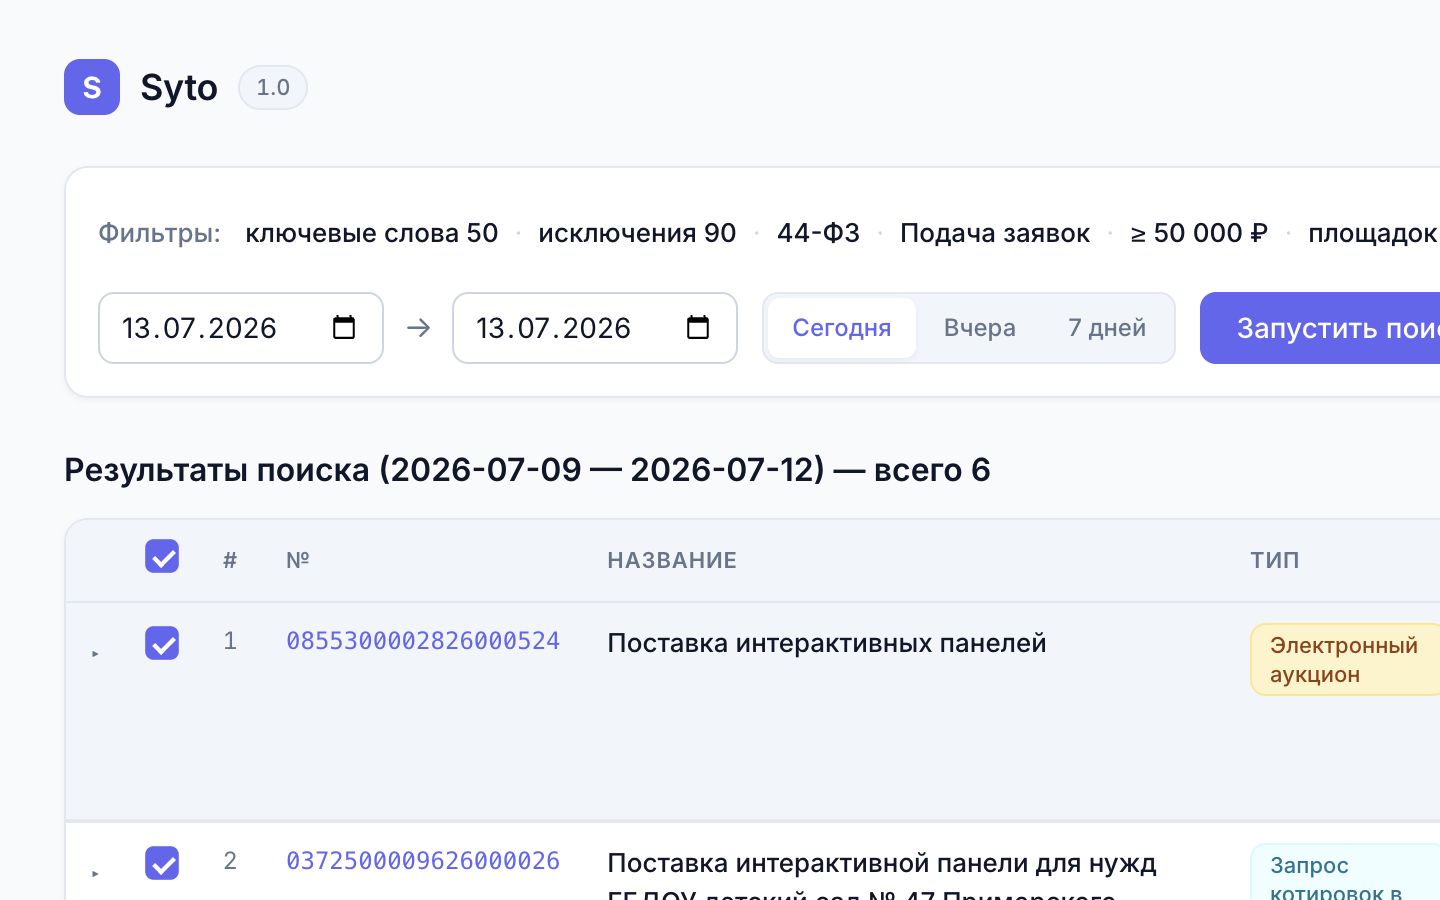Click the version badge 1.0

tap(273, 87)
